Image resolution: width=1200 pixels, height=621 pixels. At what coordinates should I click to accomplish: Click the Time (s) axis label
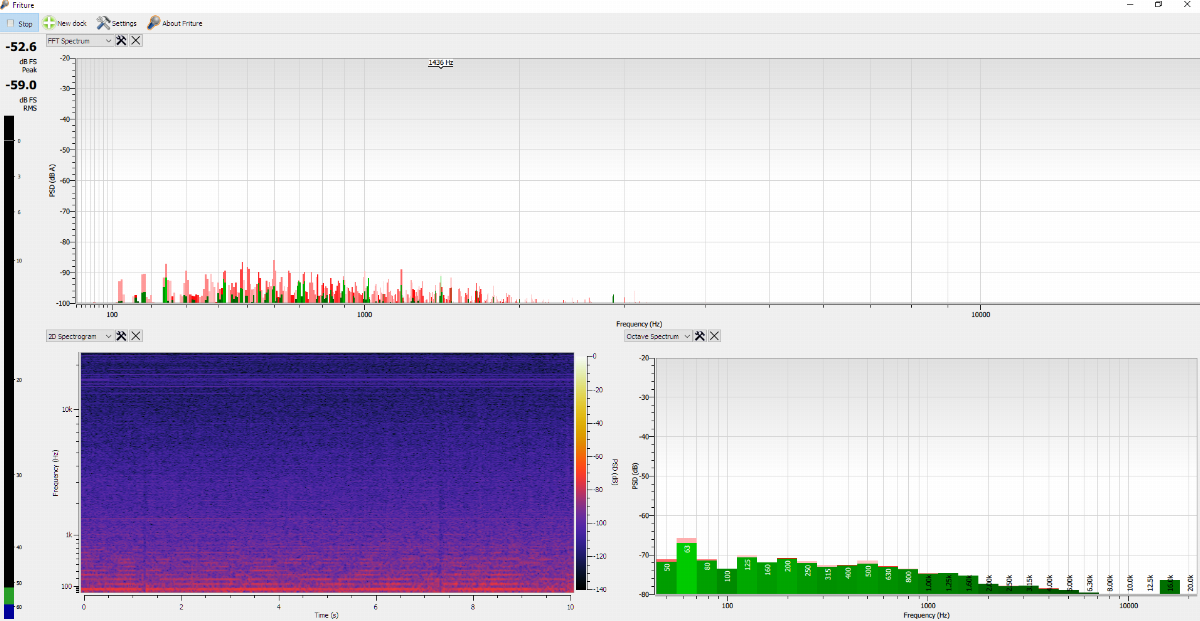point(327,614)
